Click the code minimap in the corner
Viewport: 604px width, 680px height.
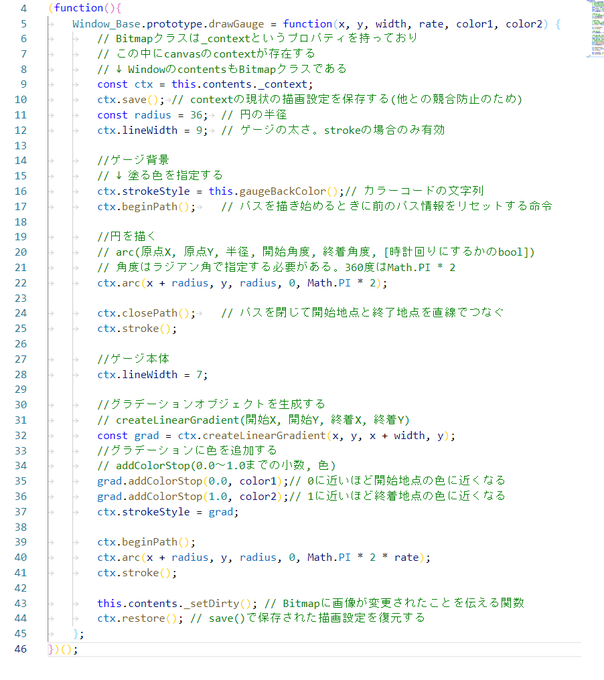tap(597, 29)
